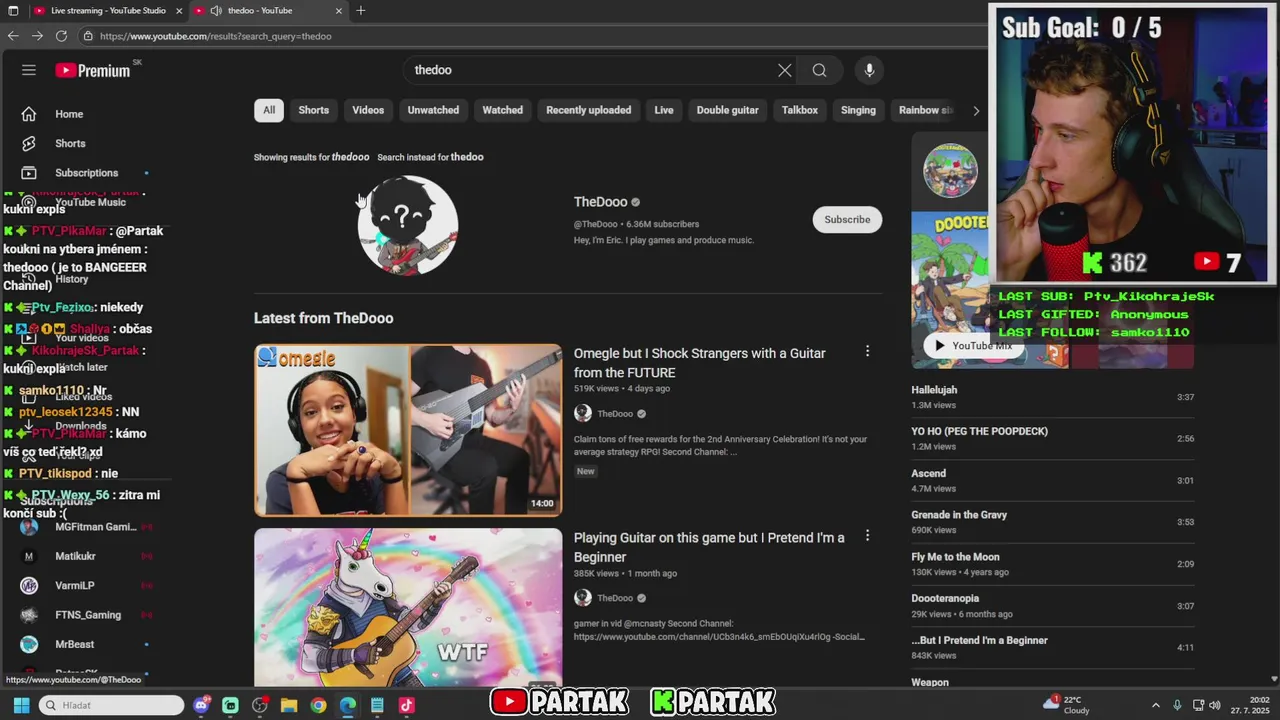Open the Windows Start menu
The height and width of the screenshot is (720, 1280).
pos(21,705)
